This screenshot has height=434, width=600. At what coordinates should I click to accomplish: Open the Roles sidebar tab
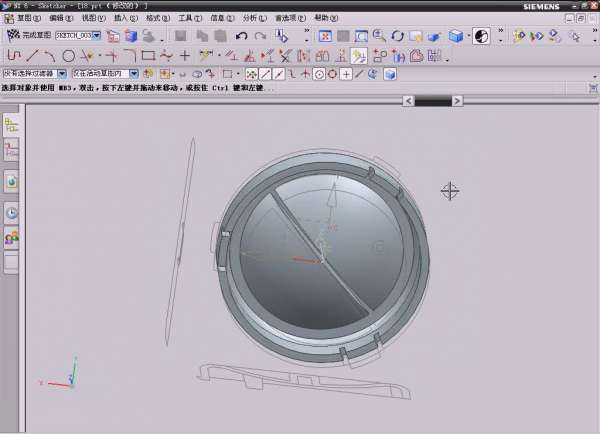coord(11,237)
